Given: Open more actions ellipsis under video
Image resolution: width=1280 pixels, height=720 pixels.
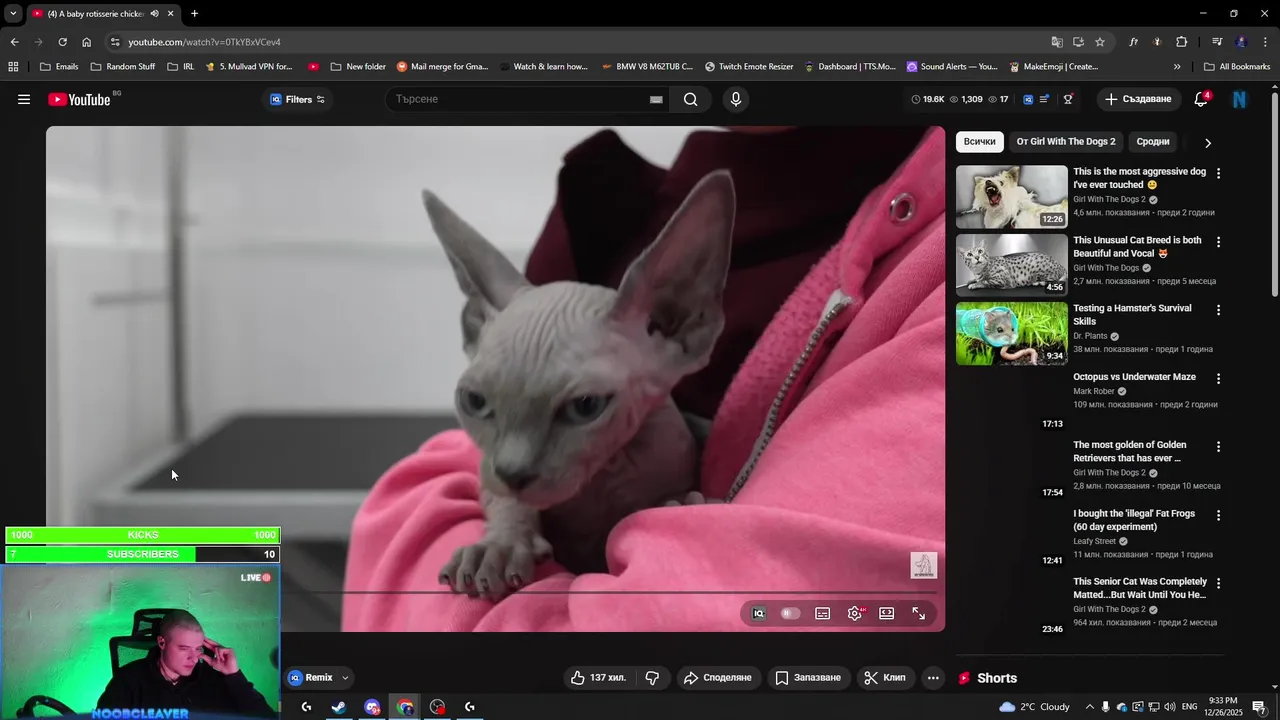Looking at the screenshot, I should pos(933,678).
